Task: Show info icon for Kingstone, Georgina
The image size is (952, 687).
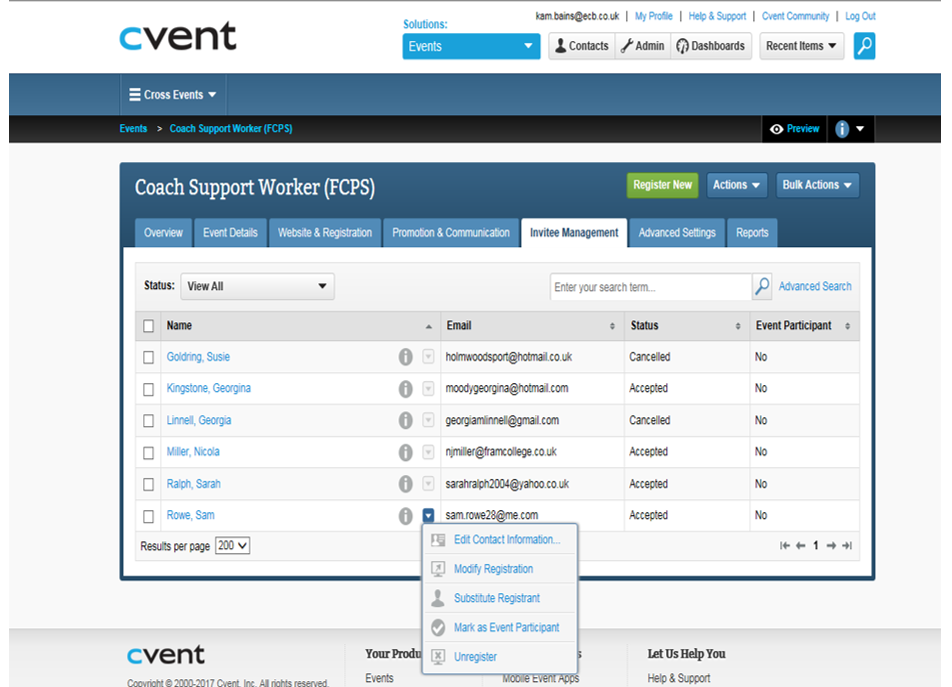Action: click(x=406, y=388)
